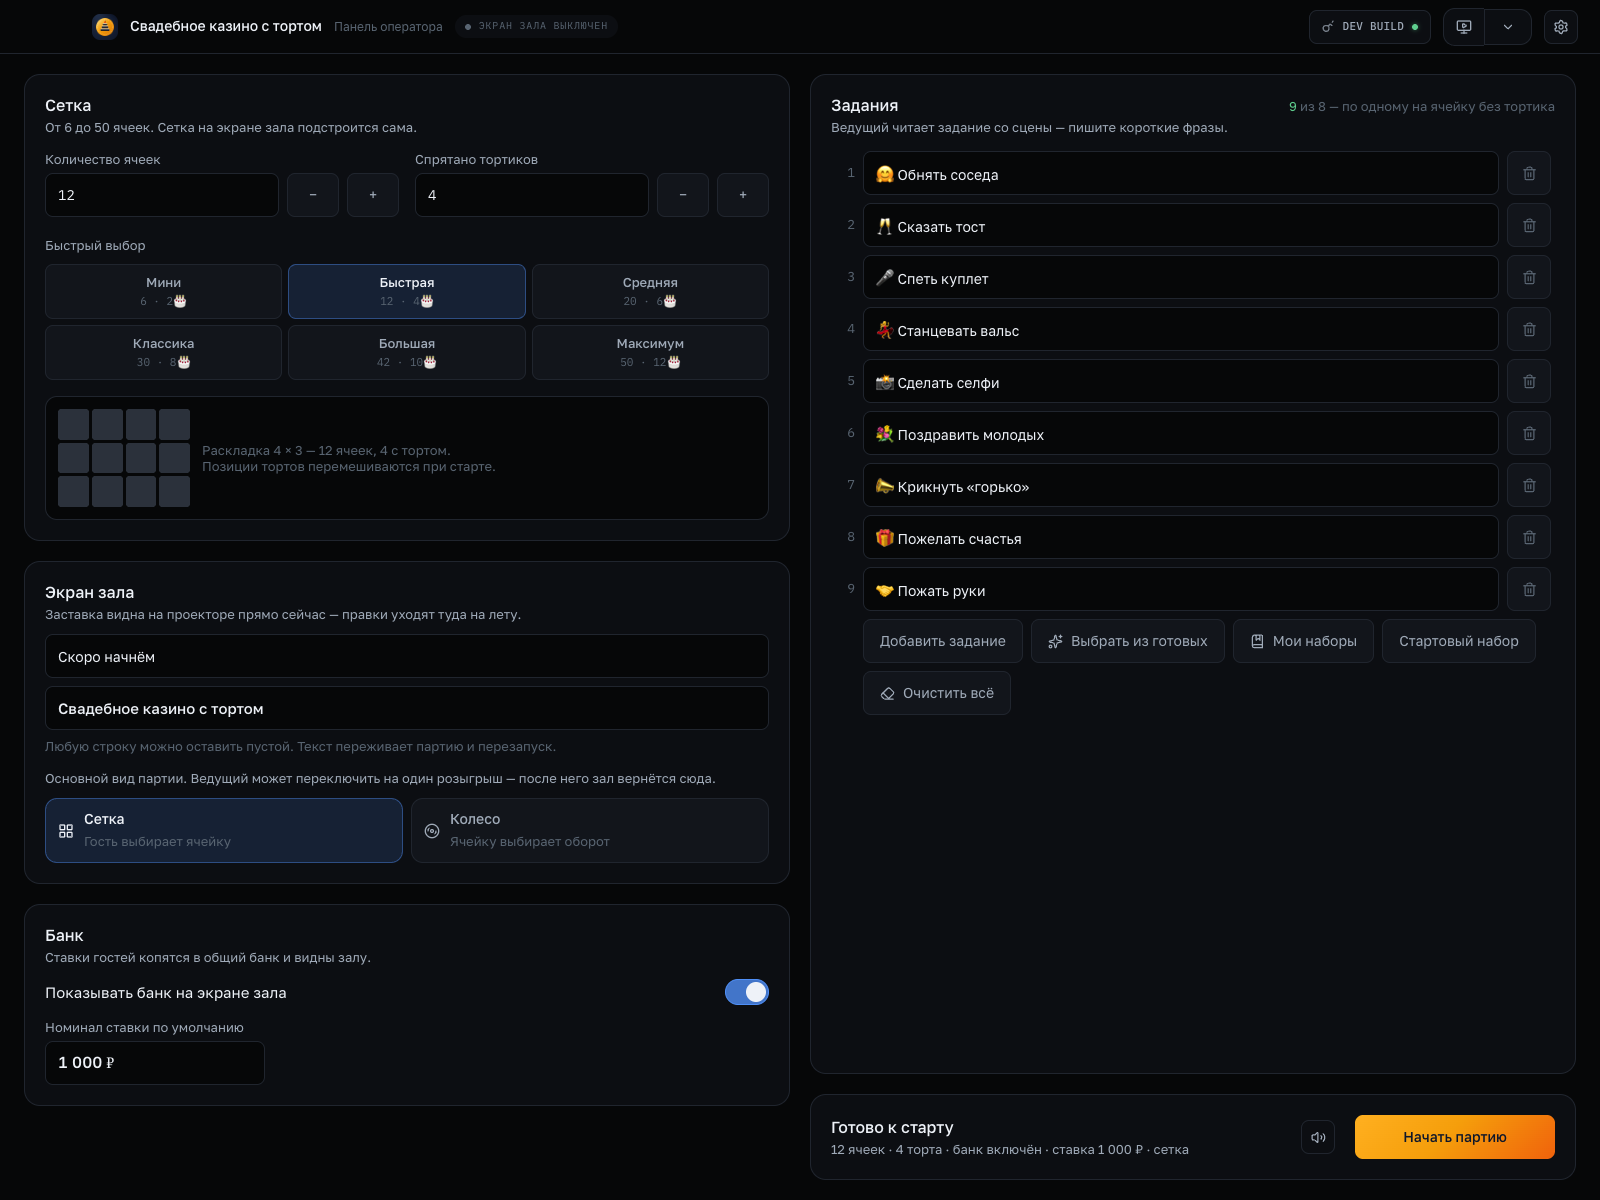Click the DEV BUILD key badge
The image size is (1600, 1200).
1370,27
